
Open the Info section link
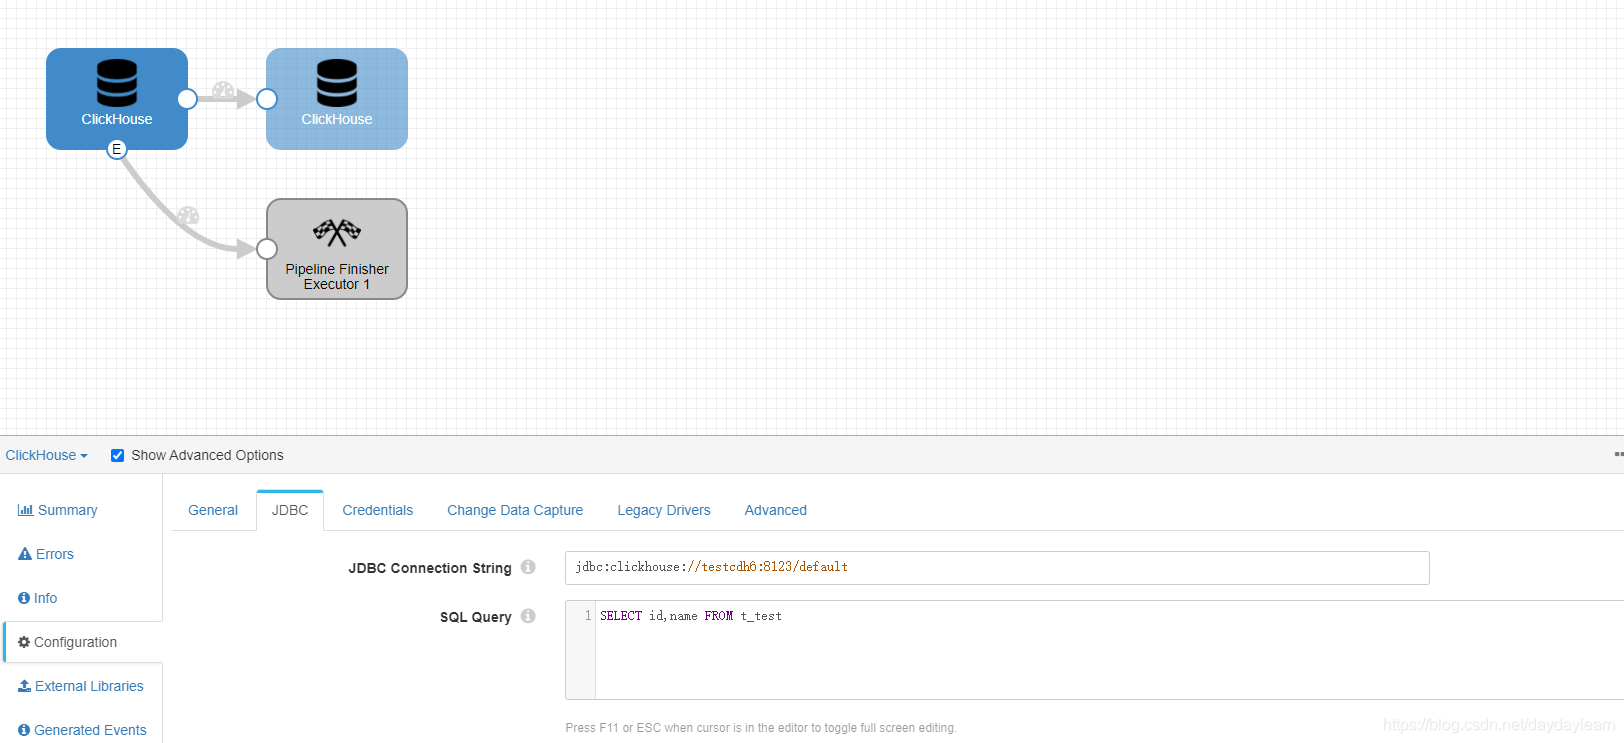click(x=45, y=598)
